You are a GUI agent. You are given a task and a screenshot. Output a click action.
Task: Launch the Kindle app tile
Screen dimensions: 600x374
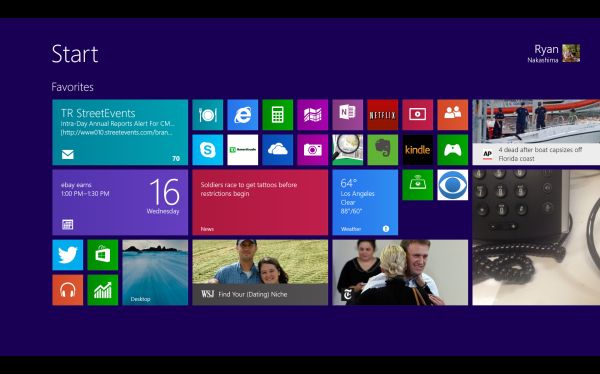pos(417,150)
